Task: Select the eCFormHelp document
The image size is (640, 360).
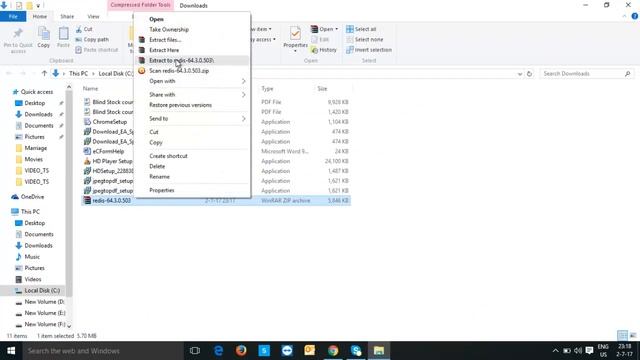Action: 108,151
